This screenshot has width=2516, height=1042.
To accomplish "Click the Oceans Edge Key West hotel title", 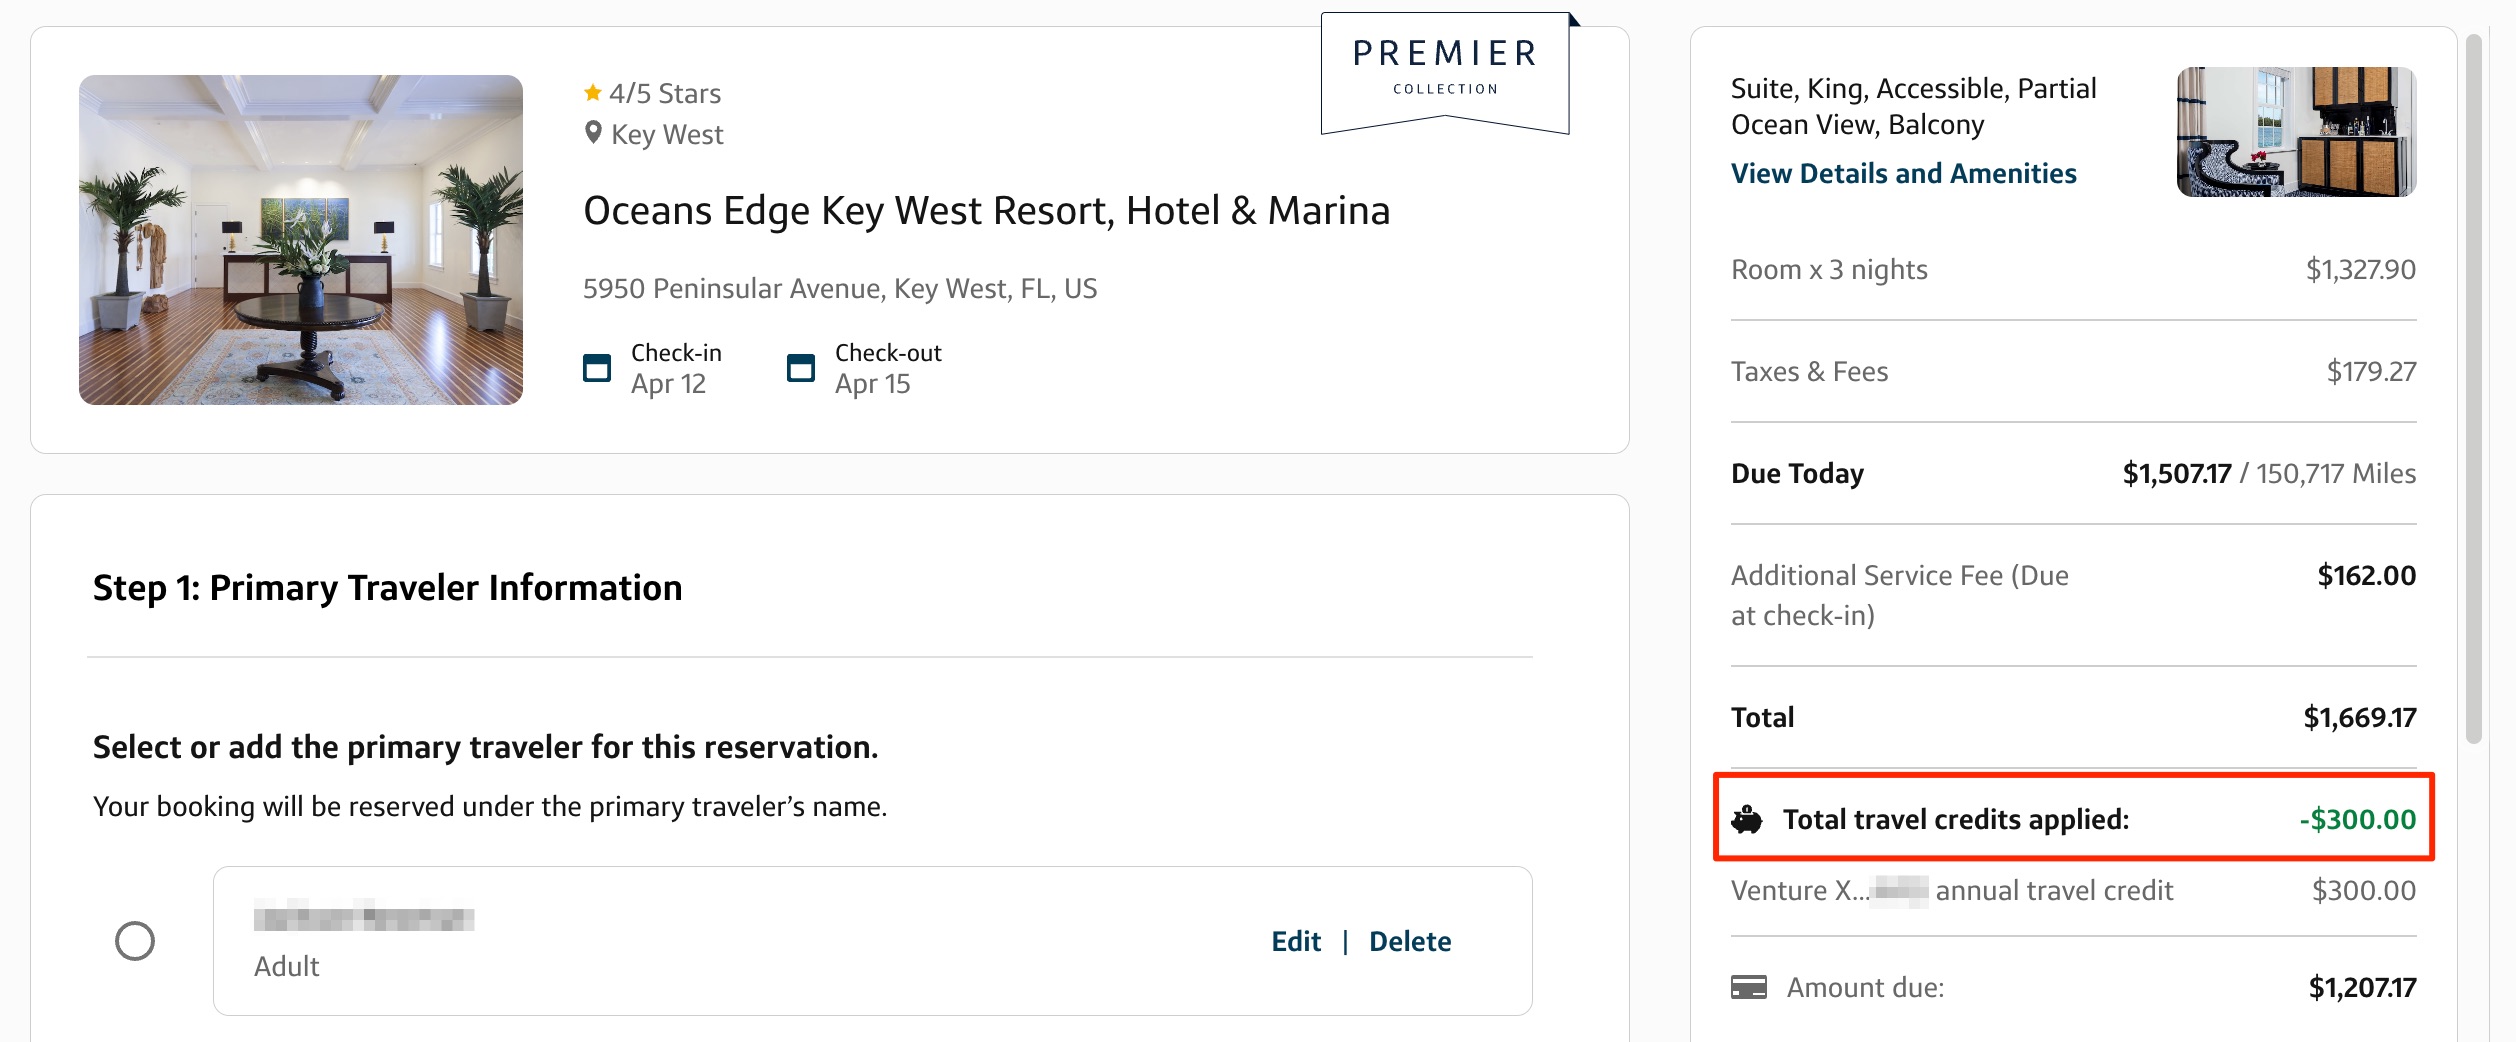I will click(987, 210).
